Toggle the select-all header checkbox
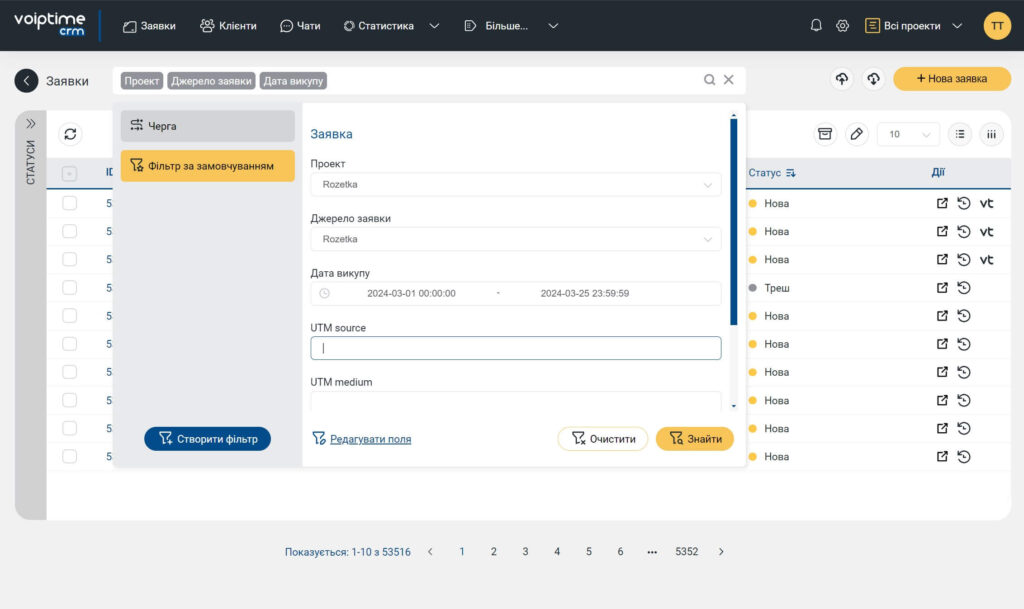The image size is (1024, 609). tap(69, 173)
